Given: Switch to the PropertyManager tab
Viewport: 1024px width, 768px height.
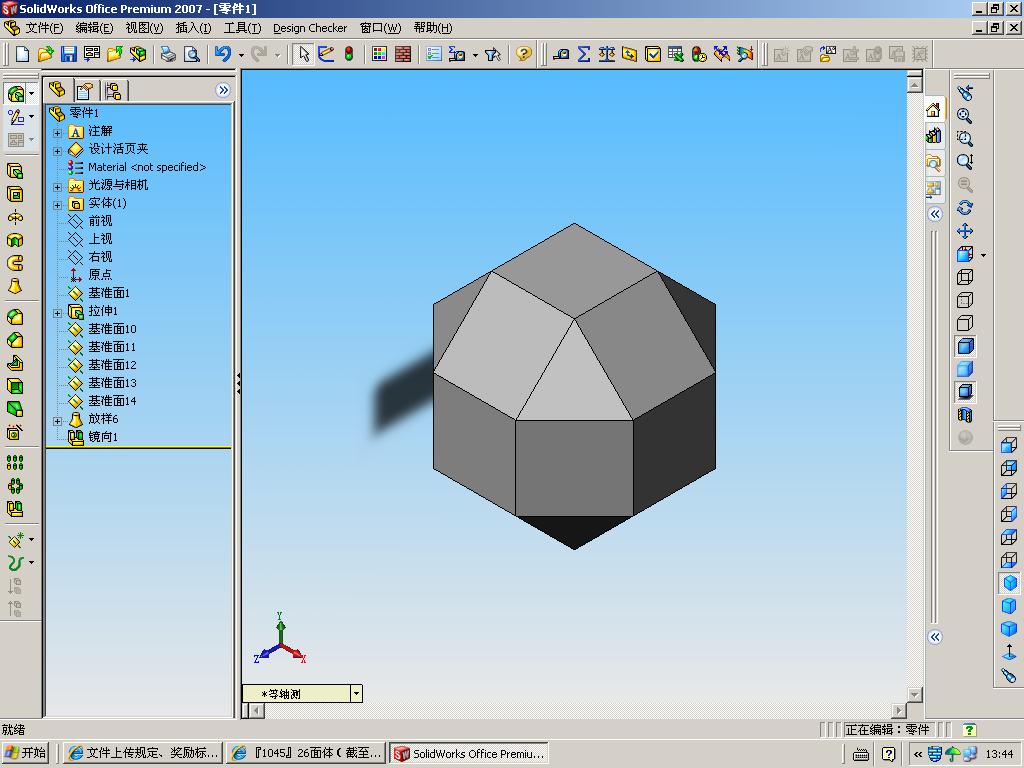Looking at the screenshot, I should tap(85, 90).
